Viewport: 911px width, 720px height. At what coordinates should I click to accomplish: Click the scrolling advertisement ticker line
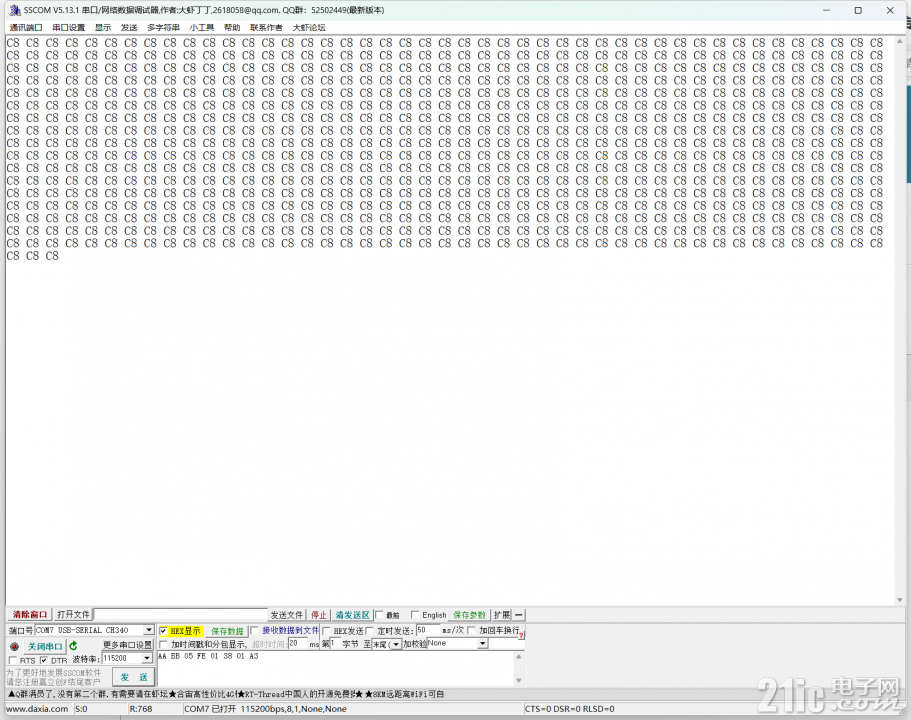(226, 694)
